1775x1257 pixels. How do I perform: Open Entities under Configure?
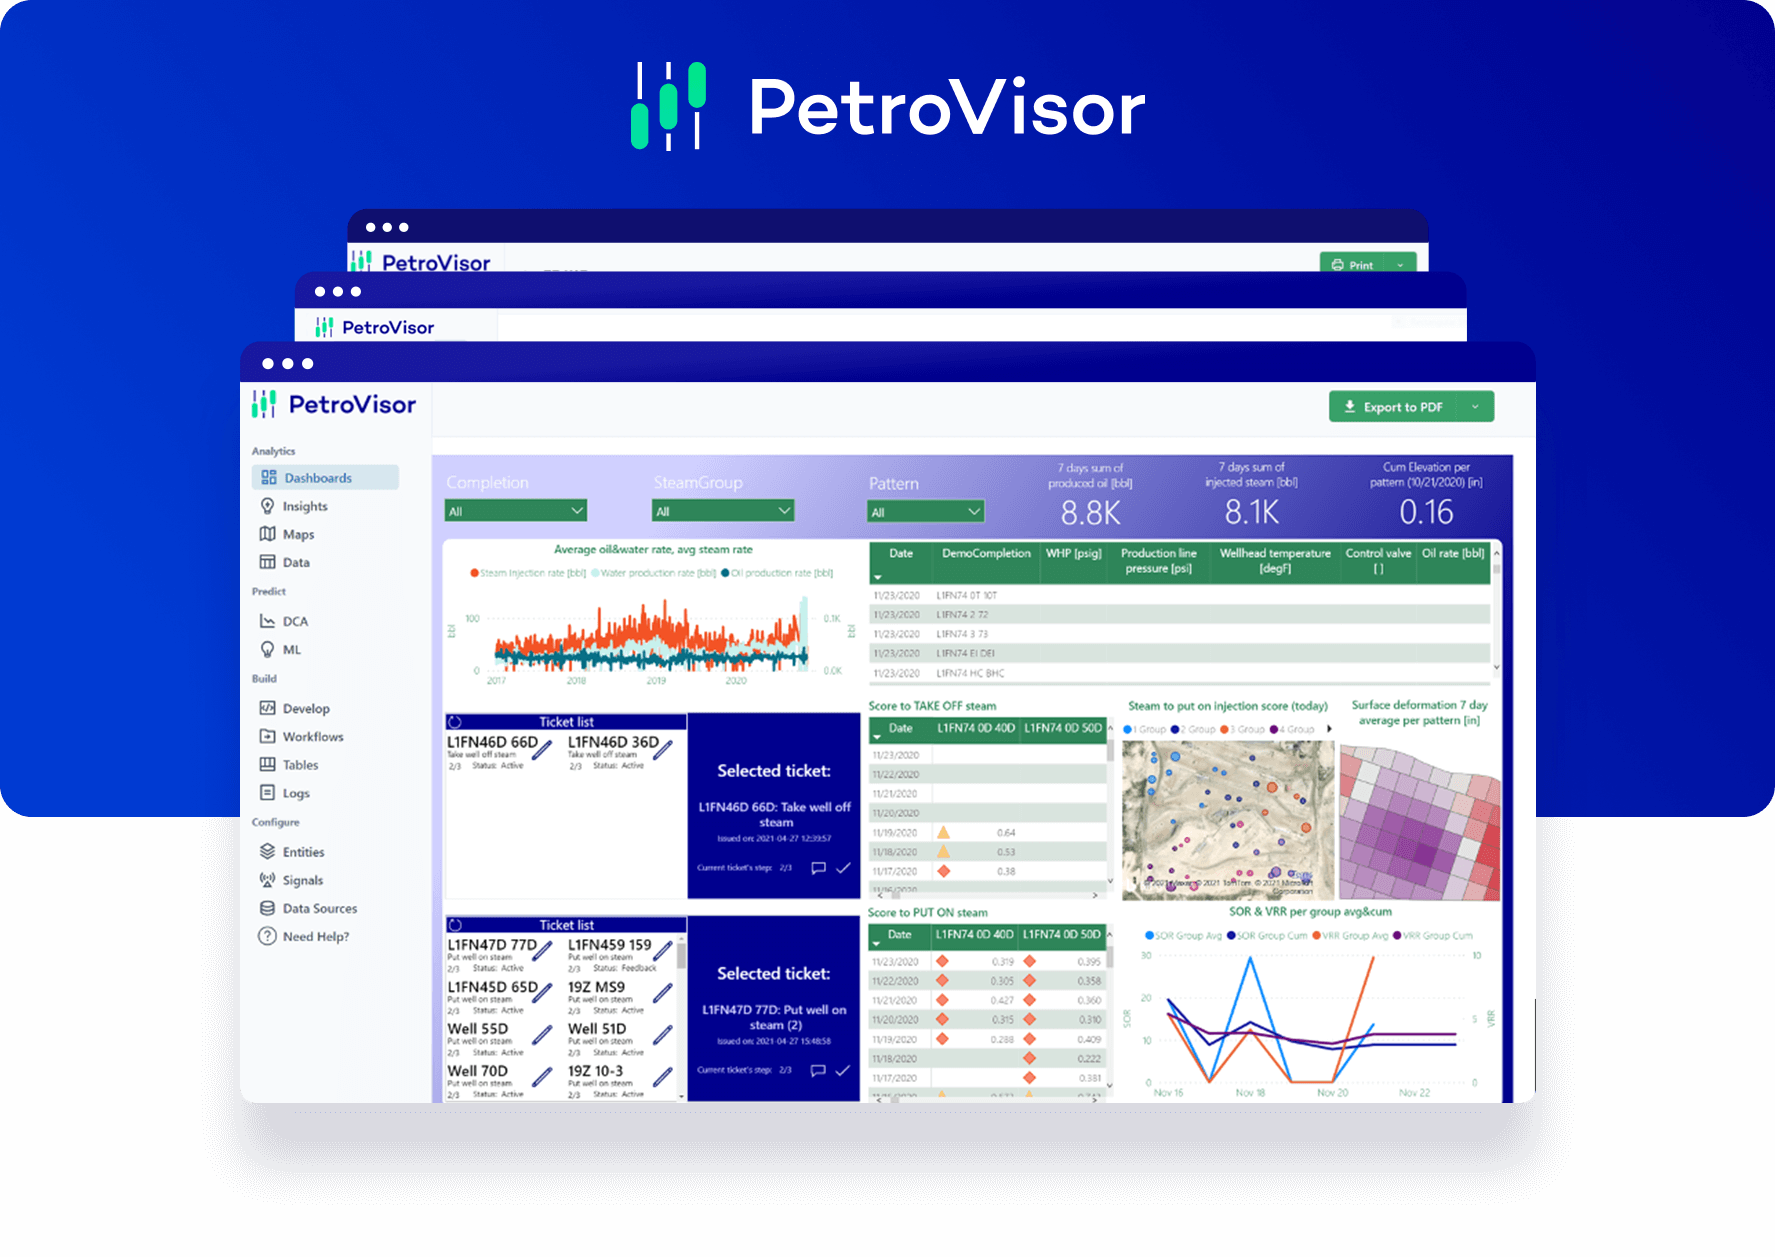303,852
